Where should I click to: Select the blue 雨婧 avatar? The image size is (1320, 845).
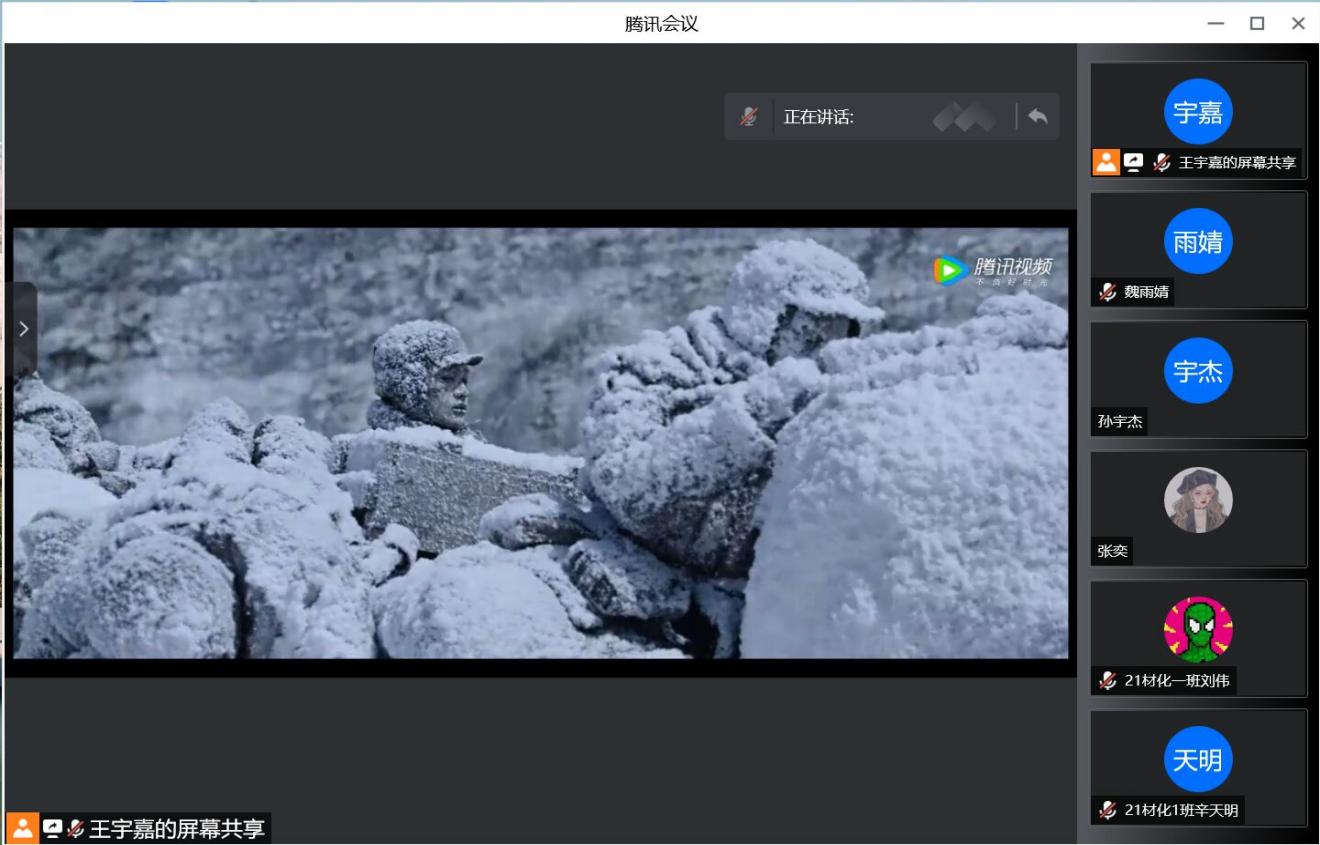pos(1198,241)
